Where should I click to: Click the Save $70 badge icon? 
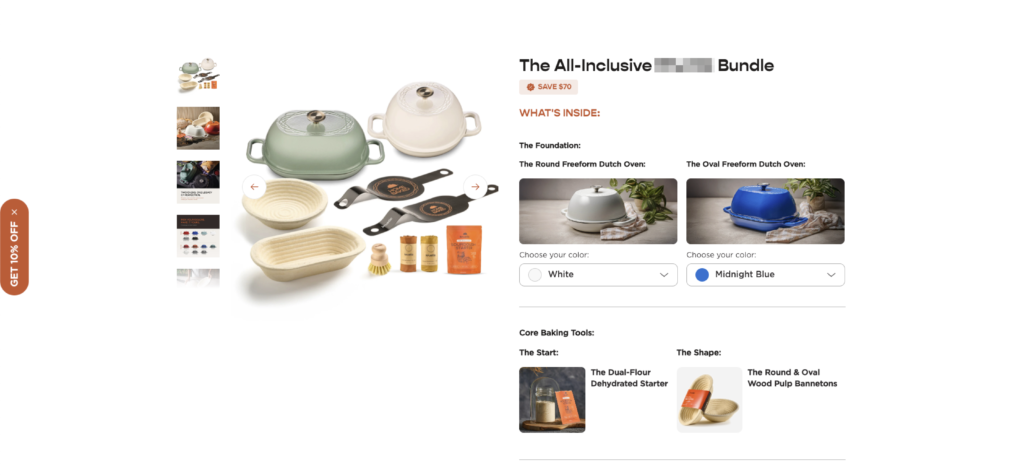530,87
